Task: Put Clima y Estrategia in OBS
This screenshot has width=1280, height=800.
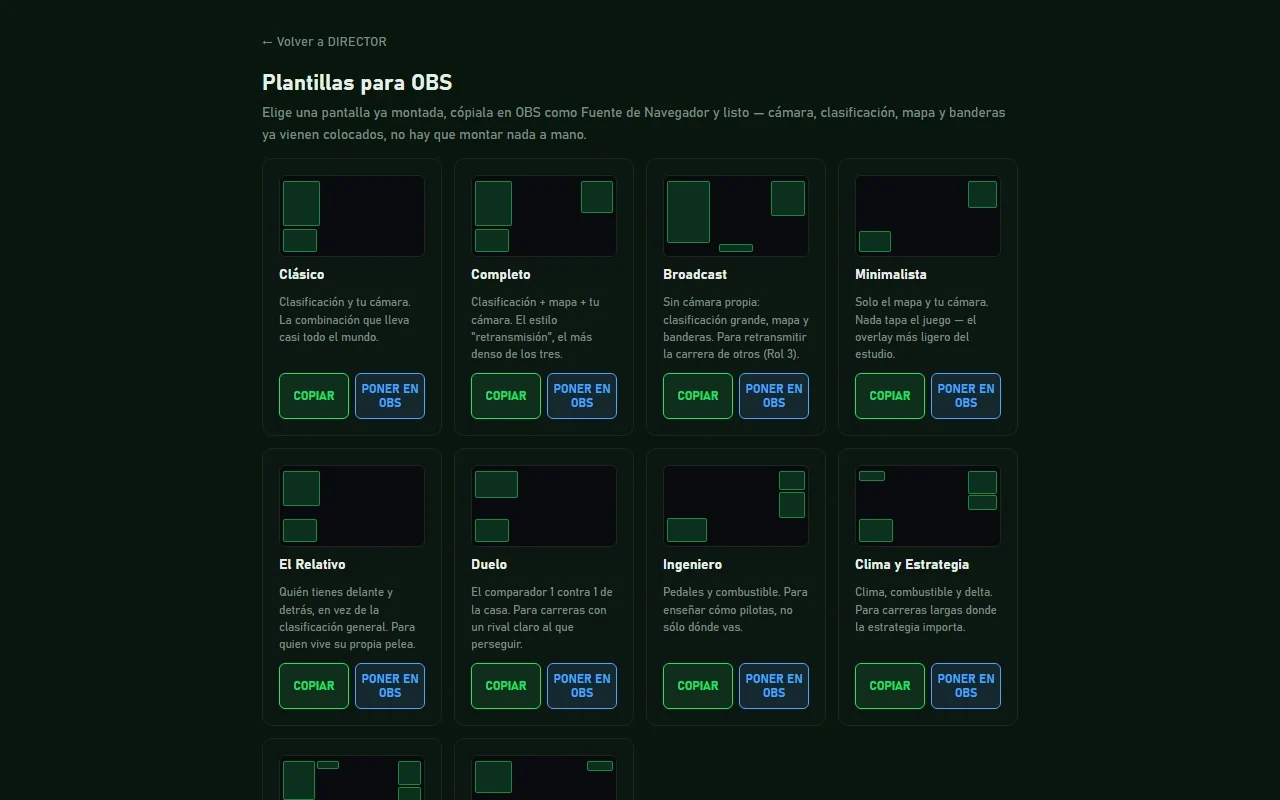Action: coord(966,686)
